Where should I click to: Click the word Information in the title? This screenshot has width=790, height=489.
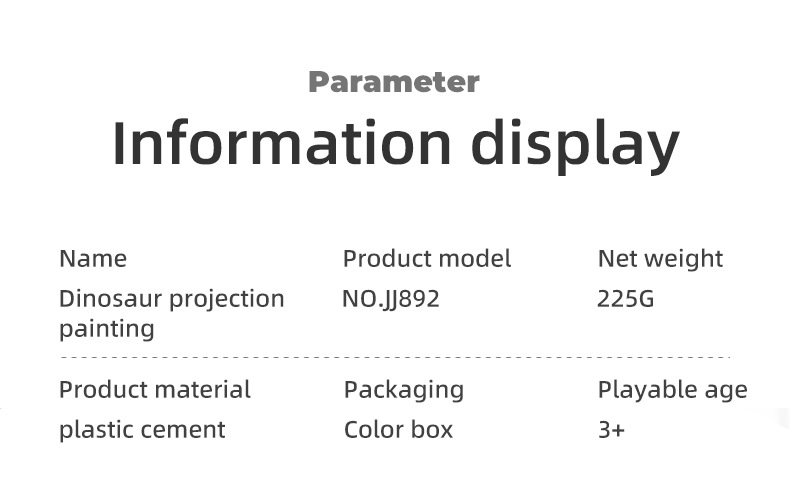click(282, 143)
